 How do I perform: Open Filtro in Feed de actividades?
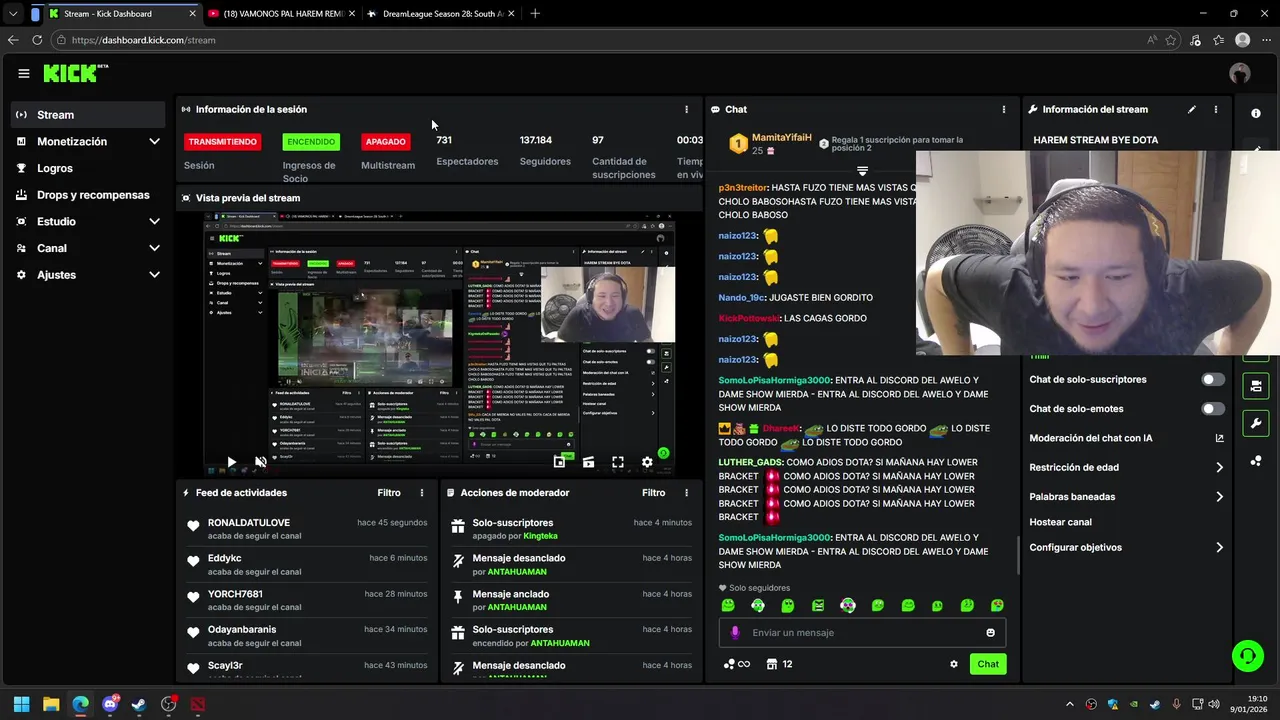389,493
